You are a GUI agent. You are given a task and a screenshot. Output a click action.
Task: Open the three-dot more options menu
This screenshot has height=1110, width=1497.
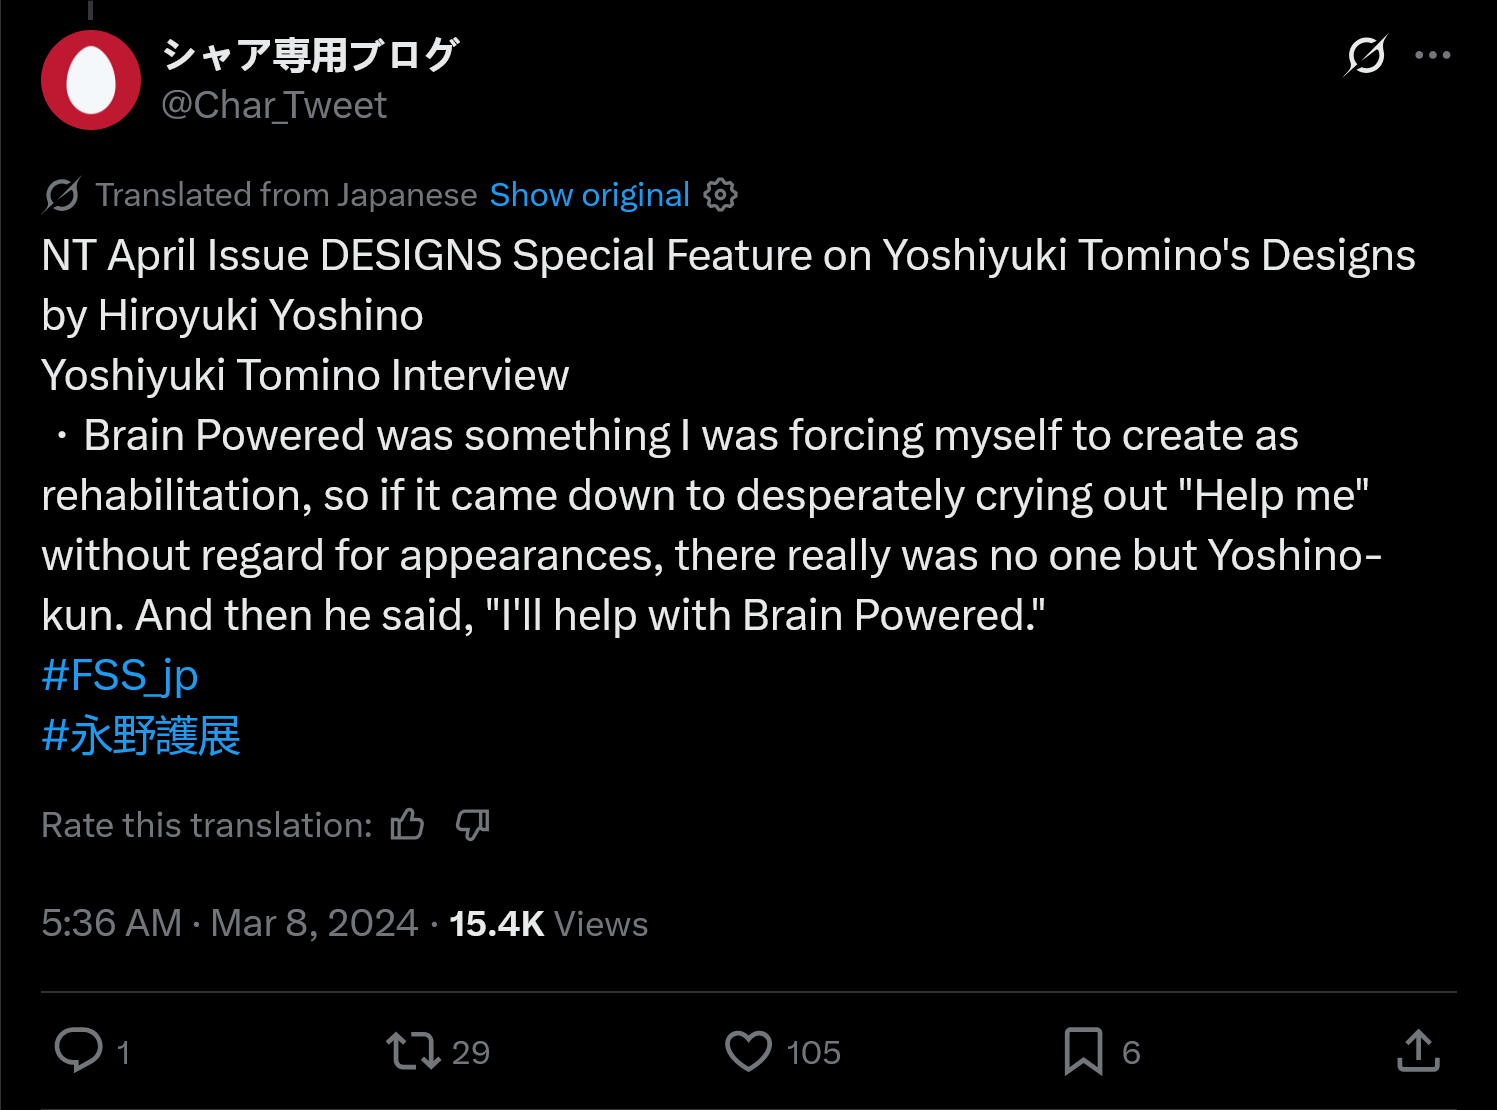[1432, 55]
